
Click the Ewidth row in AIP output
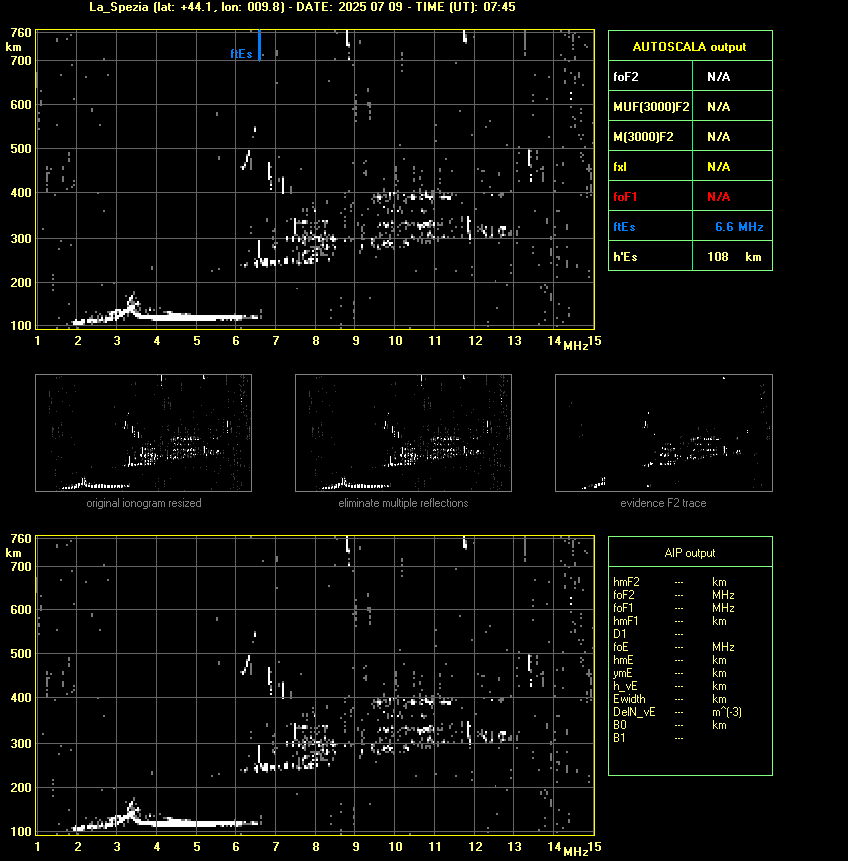(x=670, y=699)
